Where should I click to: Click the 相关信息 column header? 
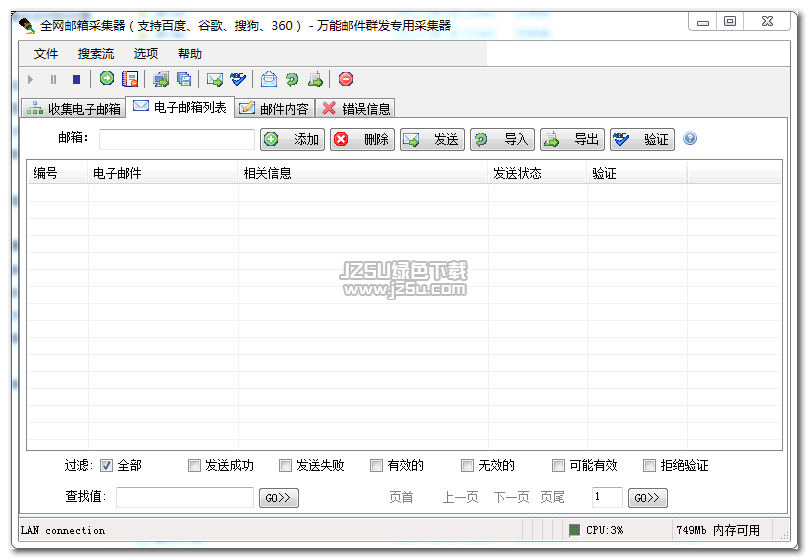[x=363, y=173]
